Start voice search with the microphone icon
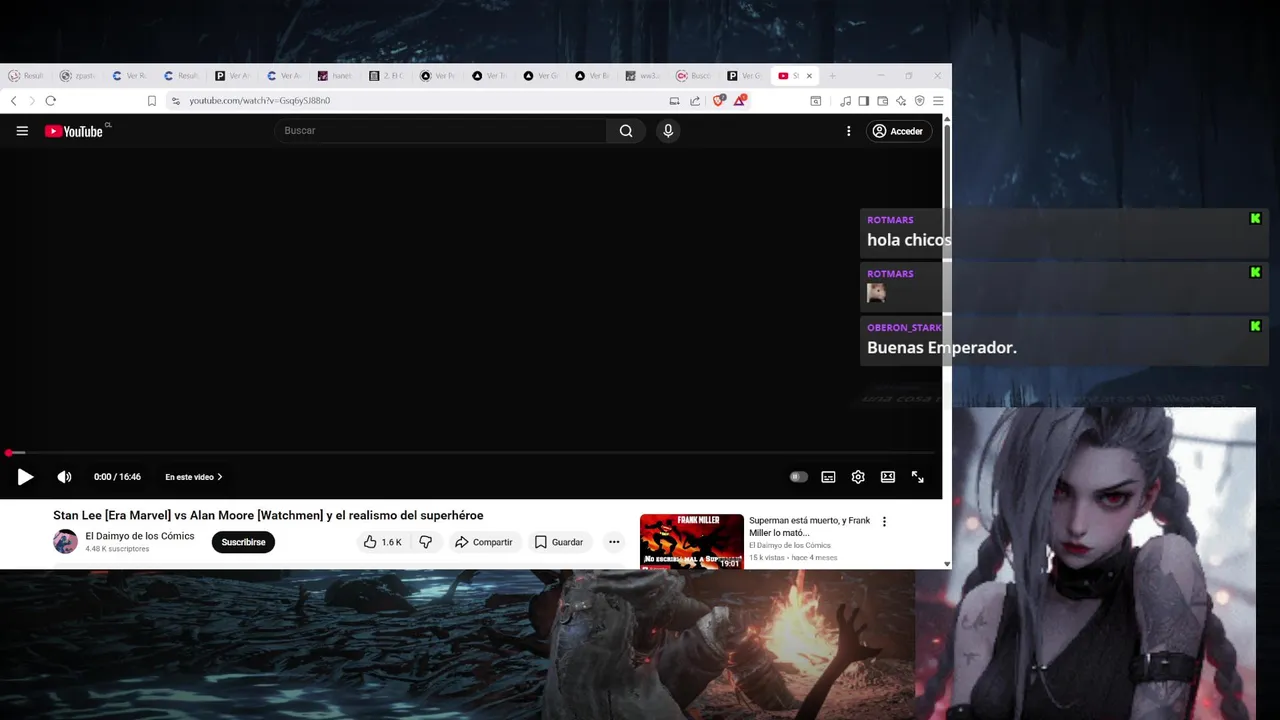Screen dimensions: 1280x720 [668, 131]
